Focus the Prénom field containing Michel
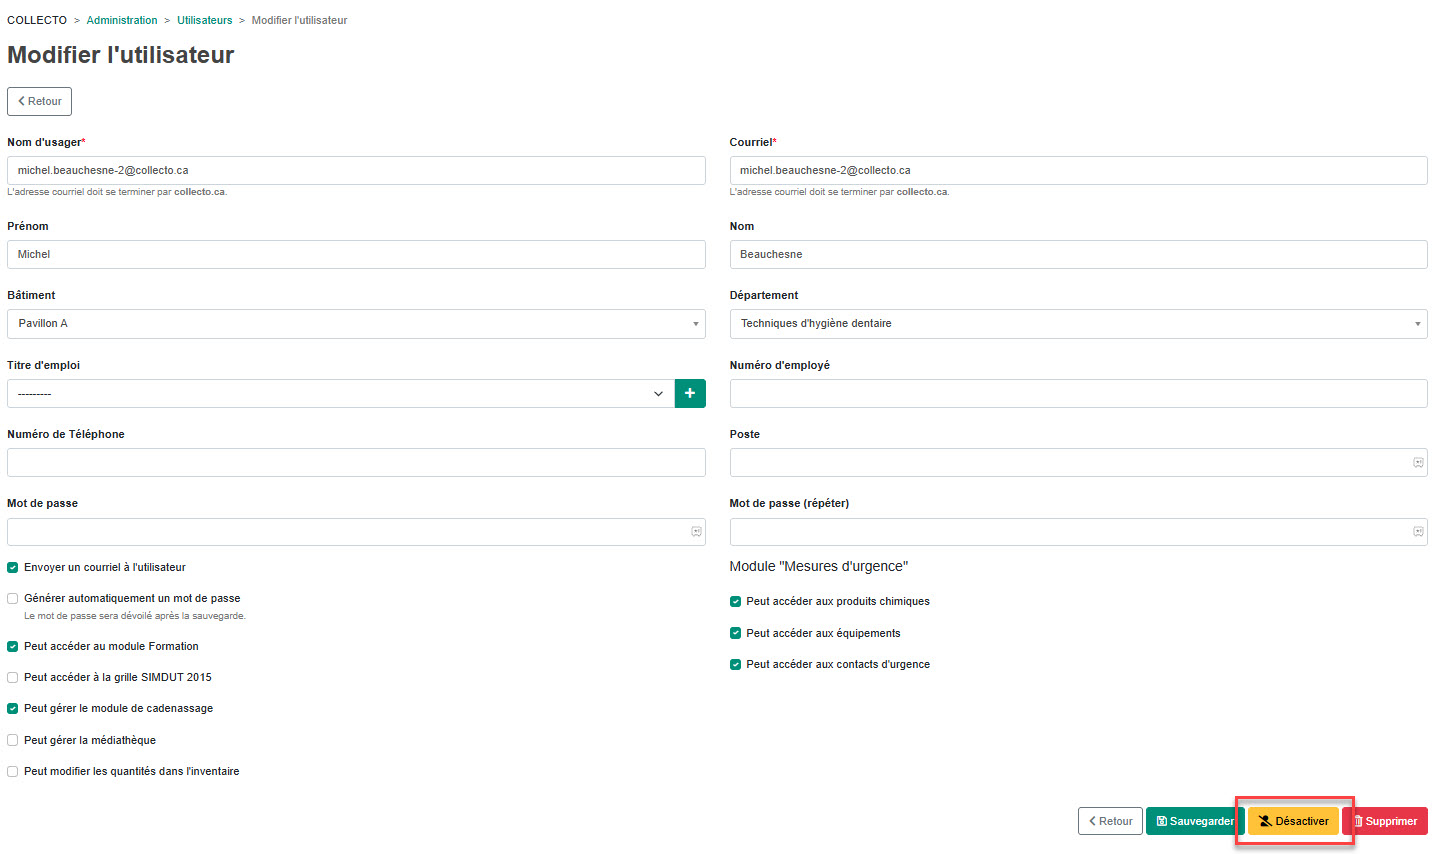The image size is (1445, 854). [x=356, y=254]
